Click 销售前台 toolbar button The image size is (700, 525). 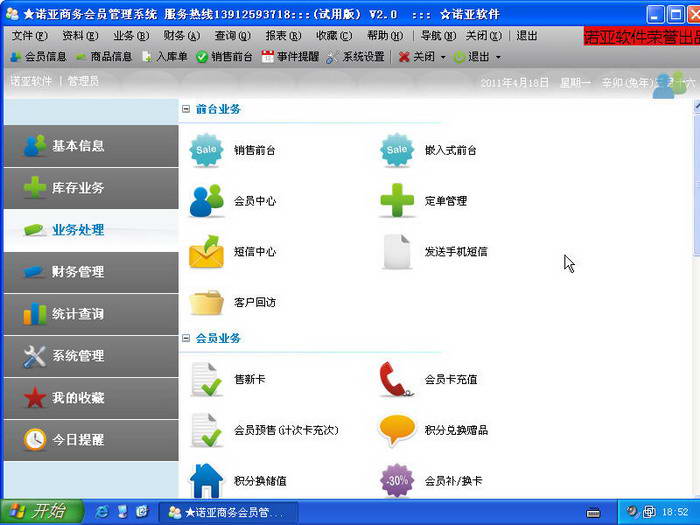[x=224, y=57]
